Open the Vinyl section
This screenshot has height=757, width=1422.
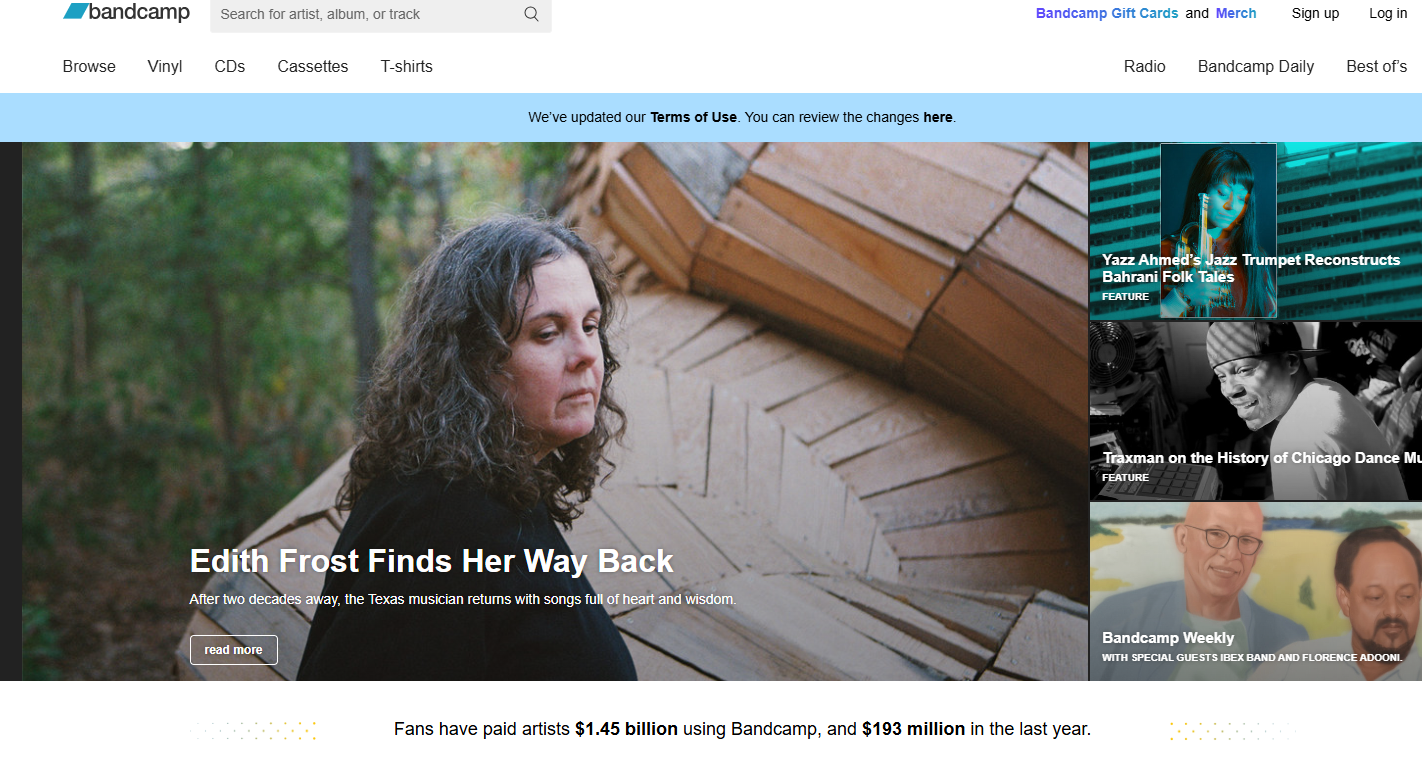point(165,66)
